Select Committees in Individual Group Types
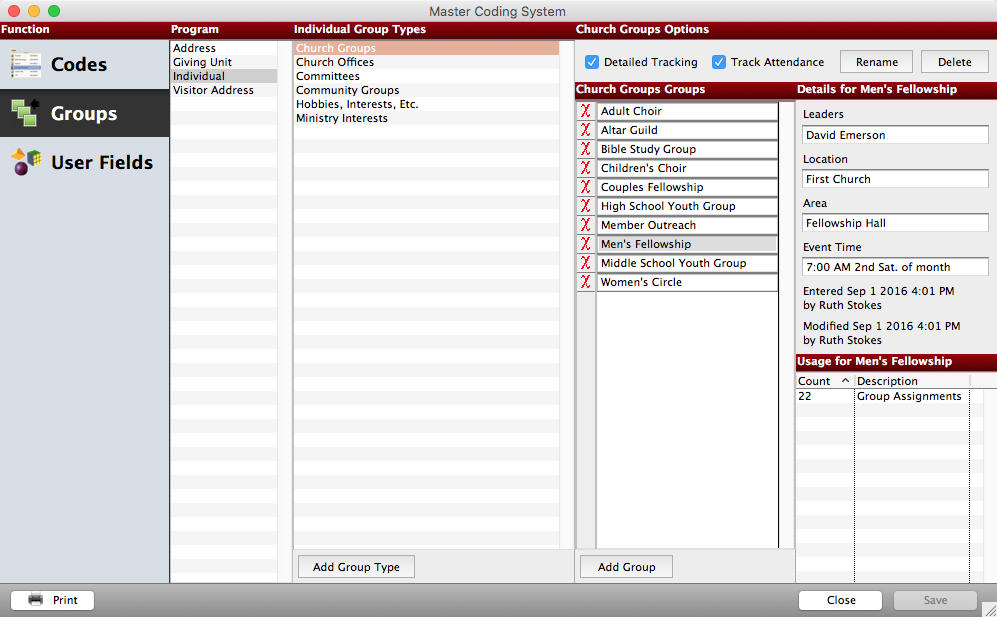This screenshot has width=997, height=617. pos(327,76)
